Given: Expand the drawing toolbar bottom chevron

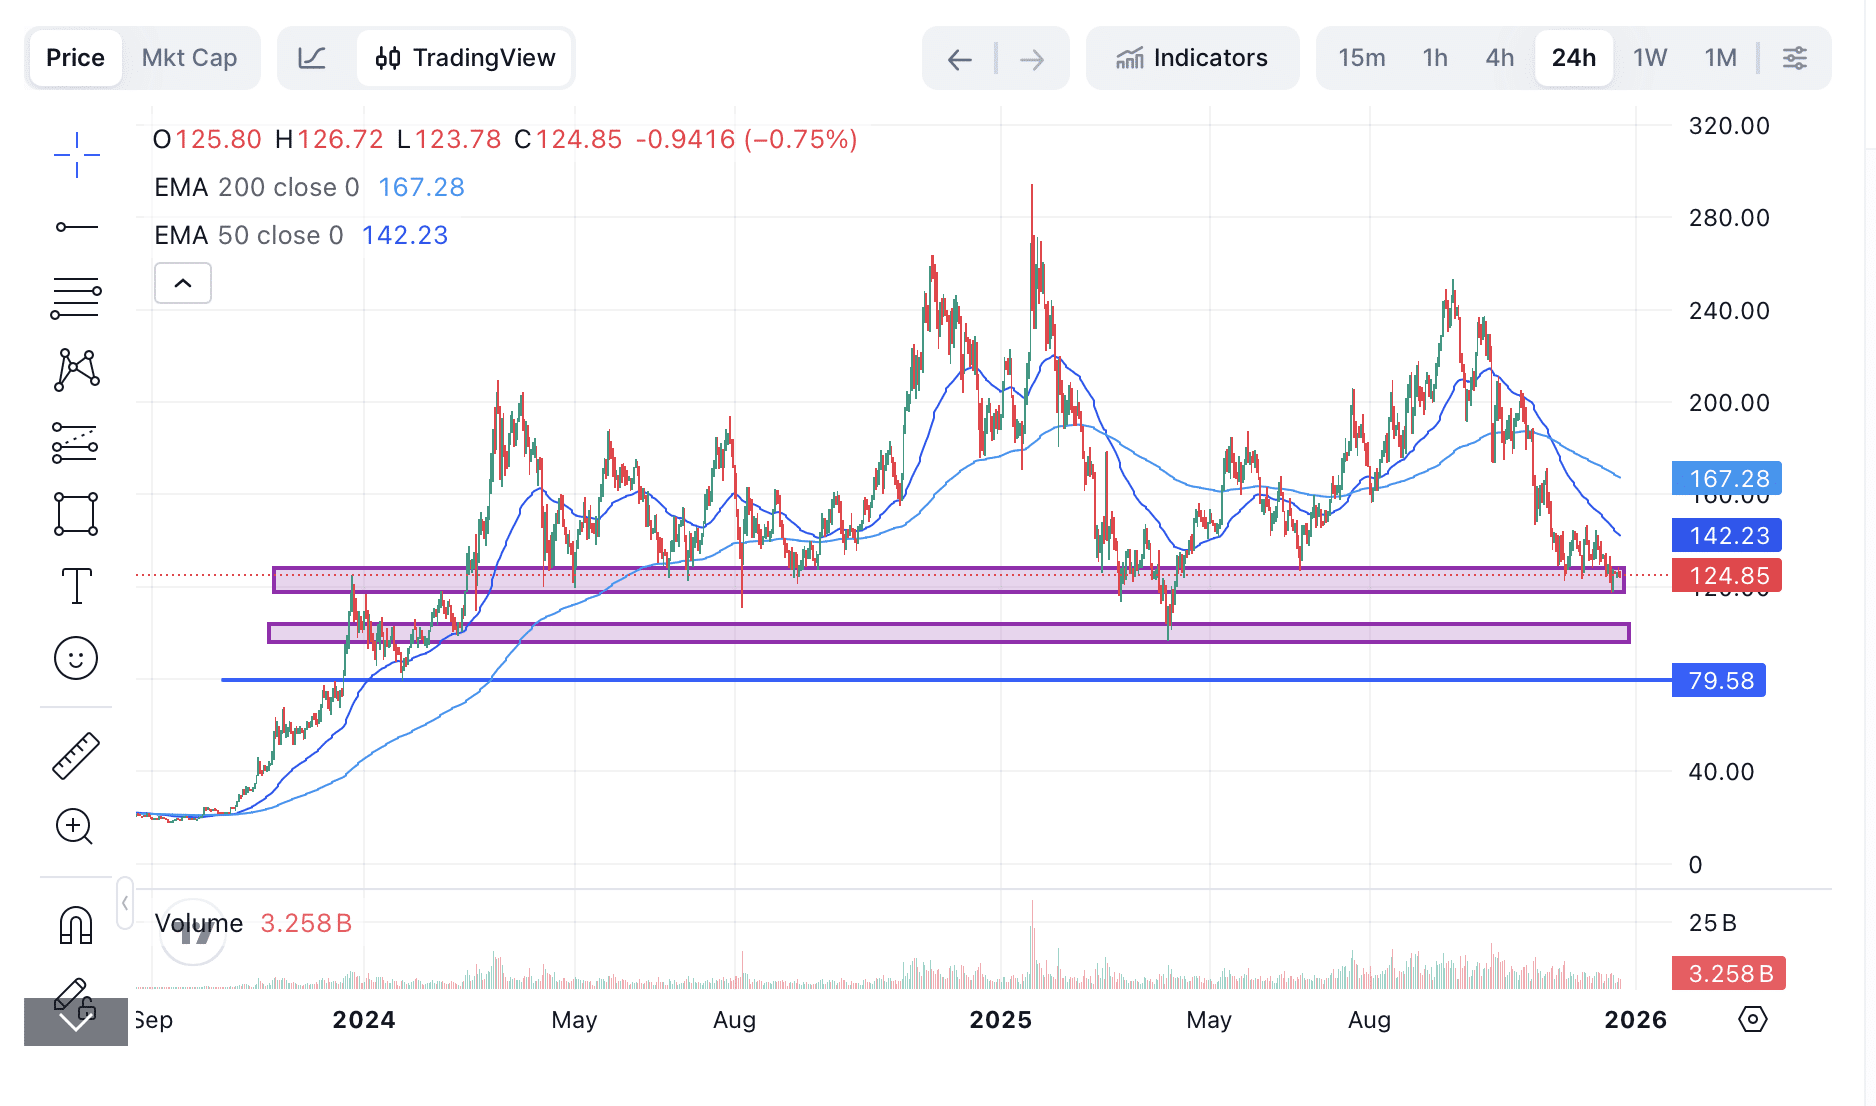Looking at the screenshot, I should [x=76, y=1021].
